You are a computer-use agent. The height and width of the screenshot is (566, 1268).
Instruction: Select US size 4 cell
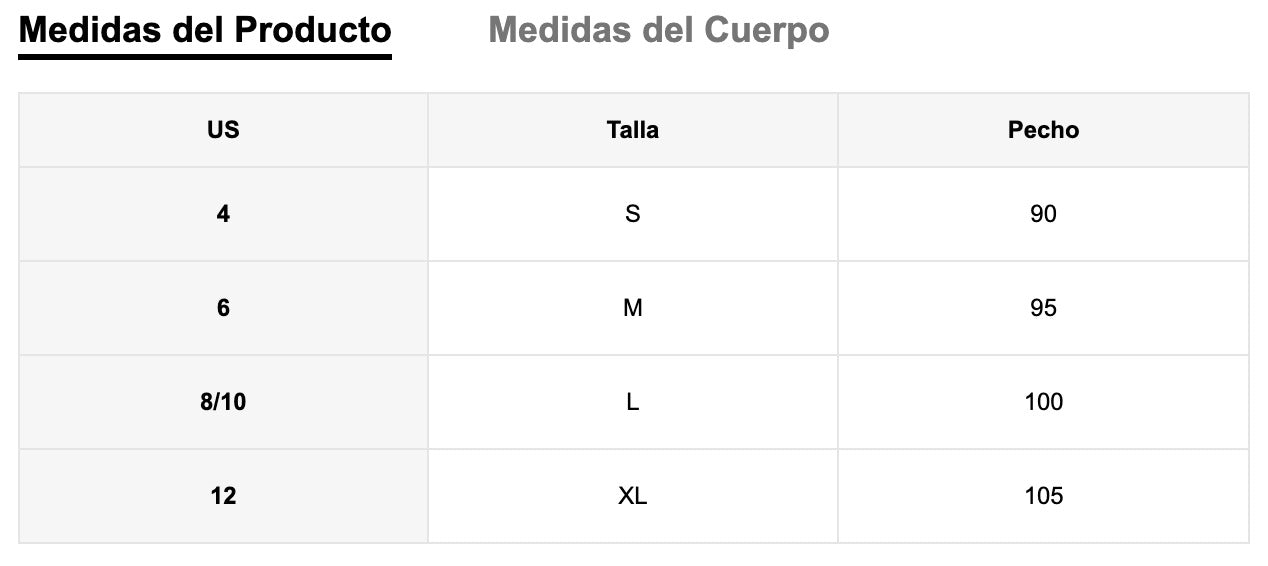[x=223, y=214]
